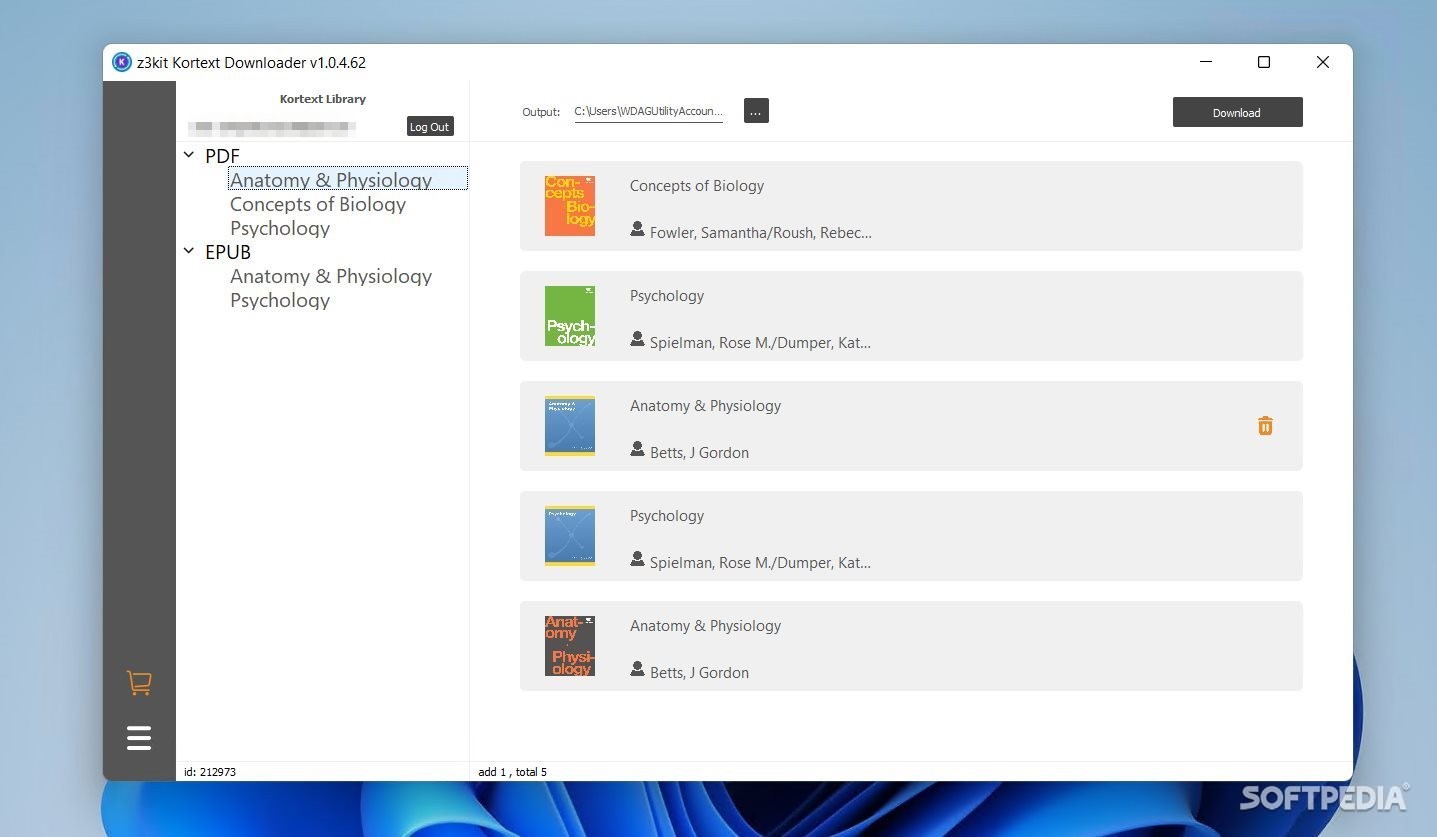Image resolution: width=1437 pixels, height=837 pixels.
Task: Open the hamburger menu in sidebar
Action: tap(139, 738)
